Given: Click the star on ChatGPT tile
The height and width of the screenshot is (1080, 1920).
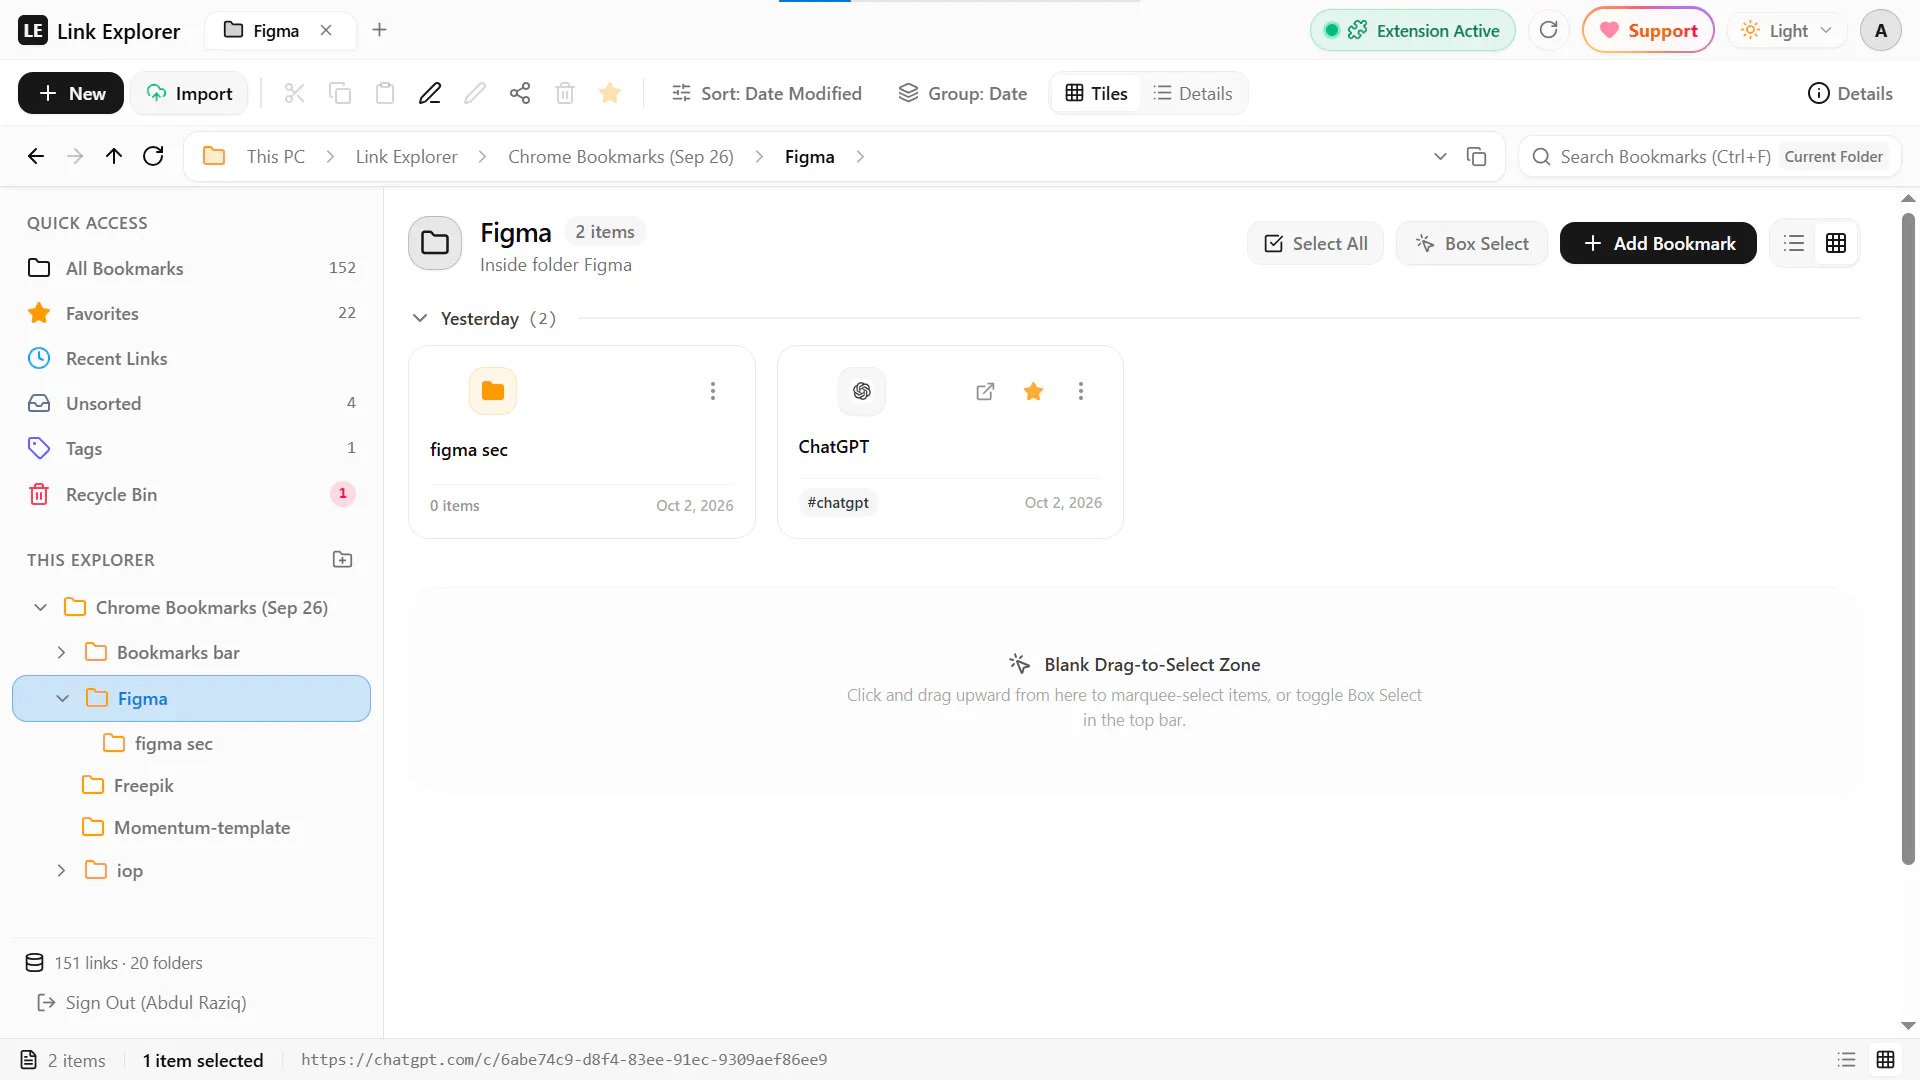Looking at the screenshot, I should (1033, 391).
